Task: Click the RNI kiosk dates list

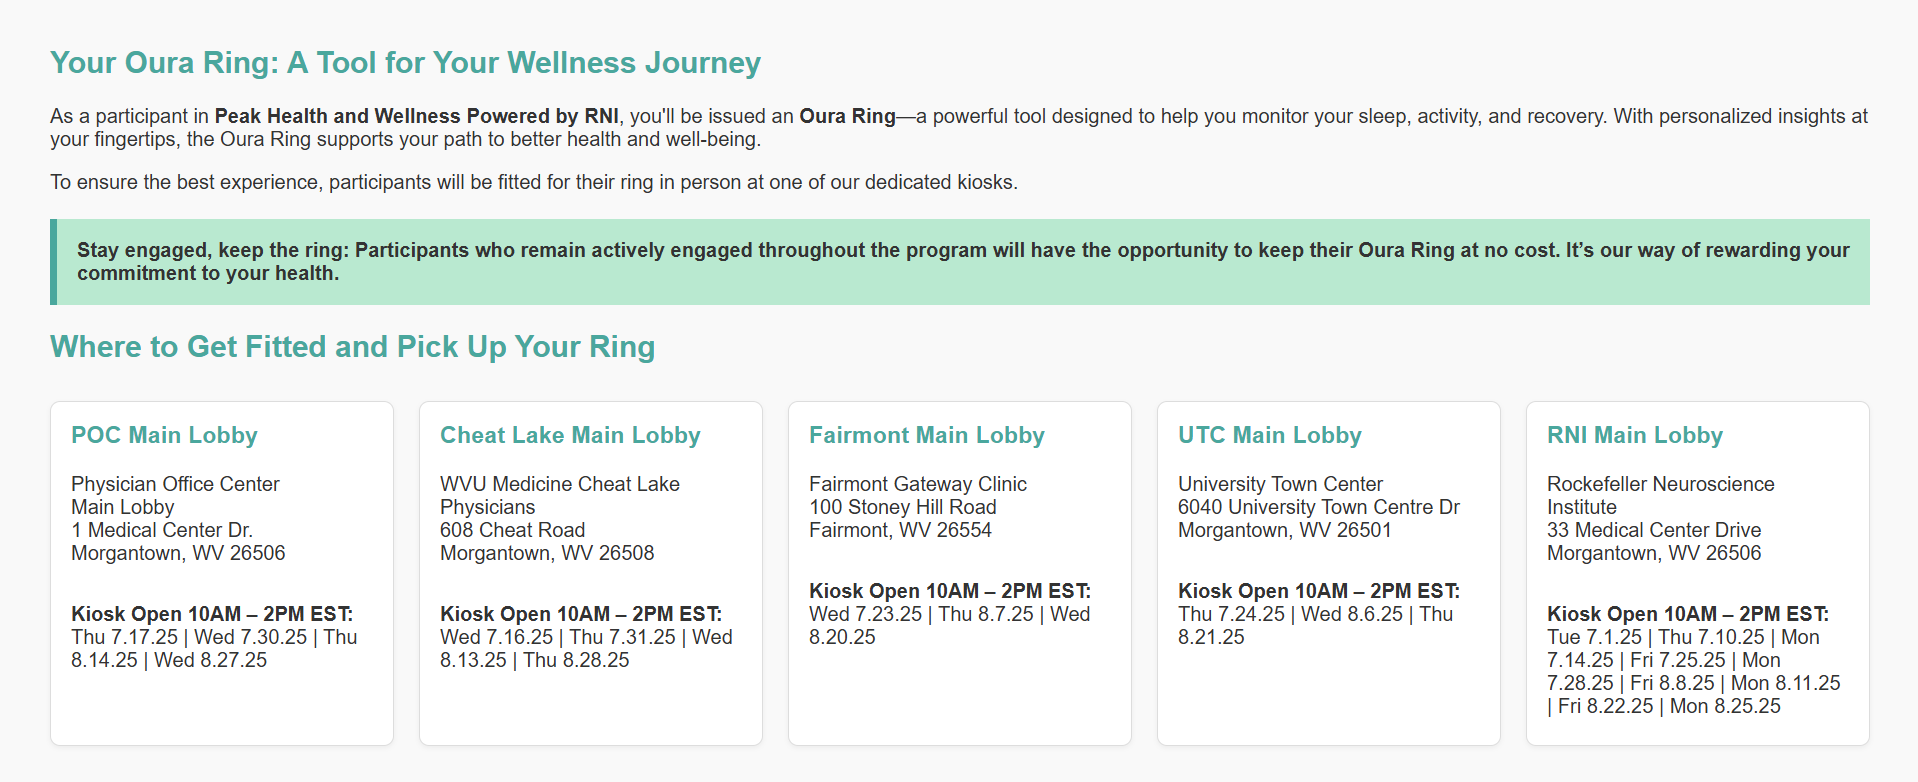Action: pyautogui.click(x=1694, y=672)
